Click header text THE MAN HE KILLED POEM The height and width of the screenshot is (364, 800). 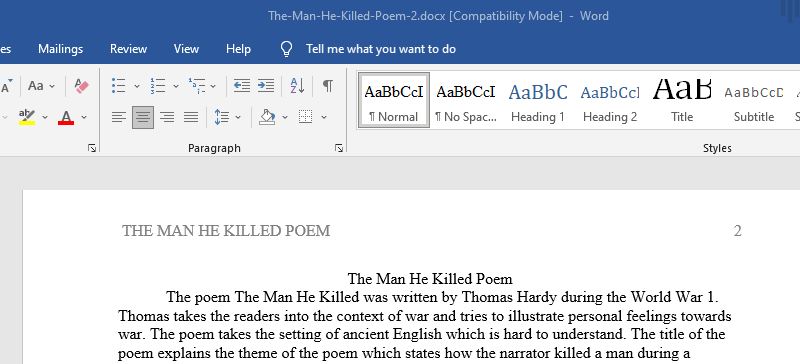226,231
